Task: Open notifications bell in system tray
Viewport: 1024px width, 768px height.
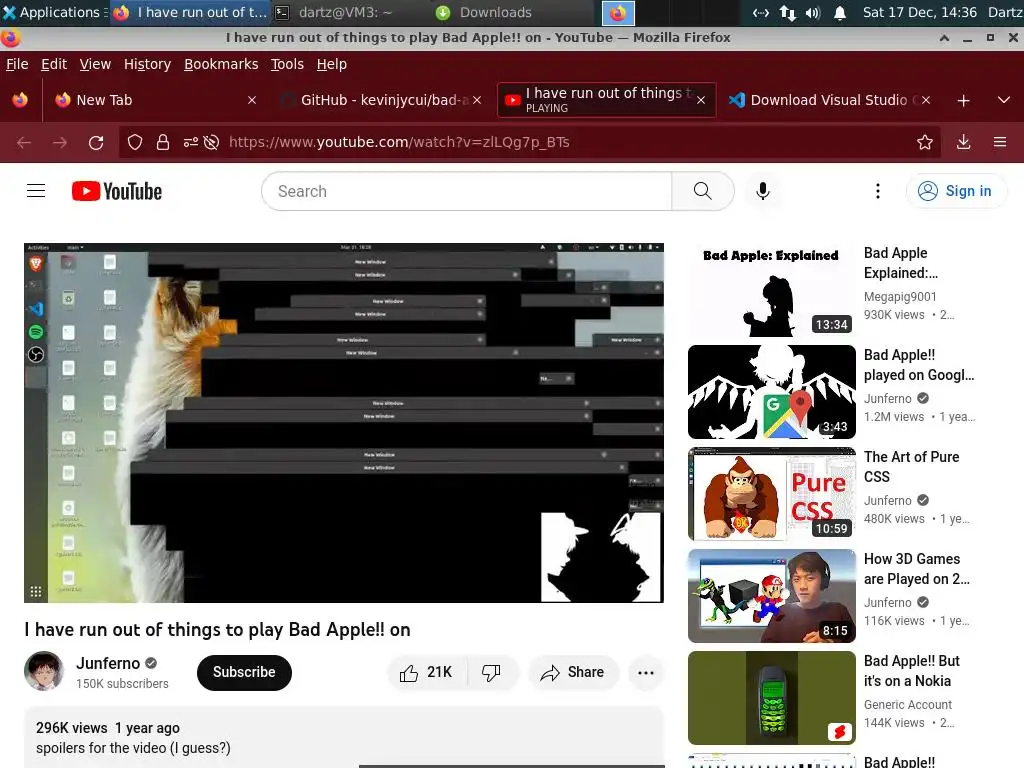Action: coord(840,12)
